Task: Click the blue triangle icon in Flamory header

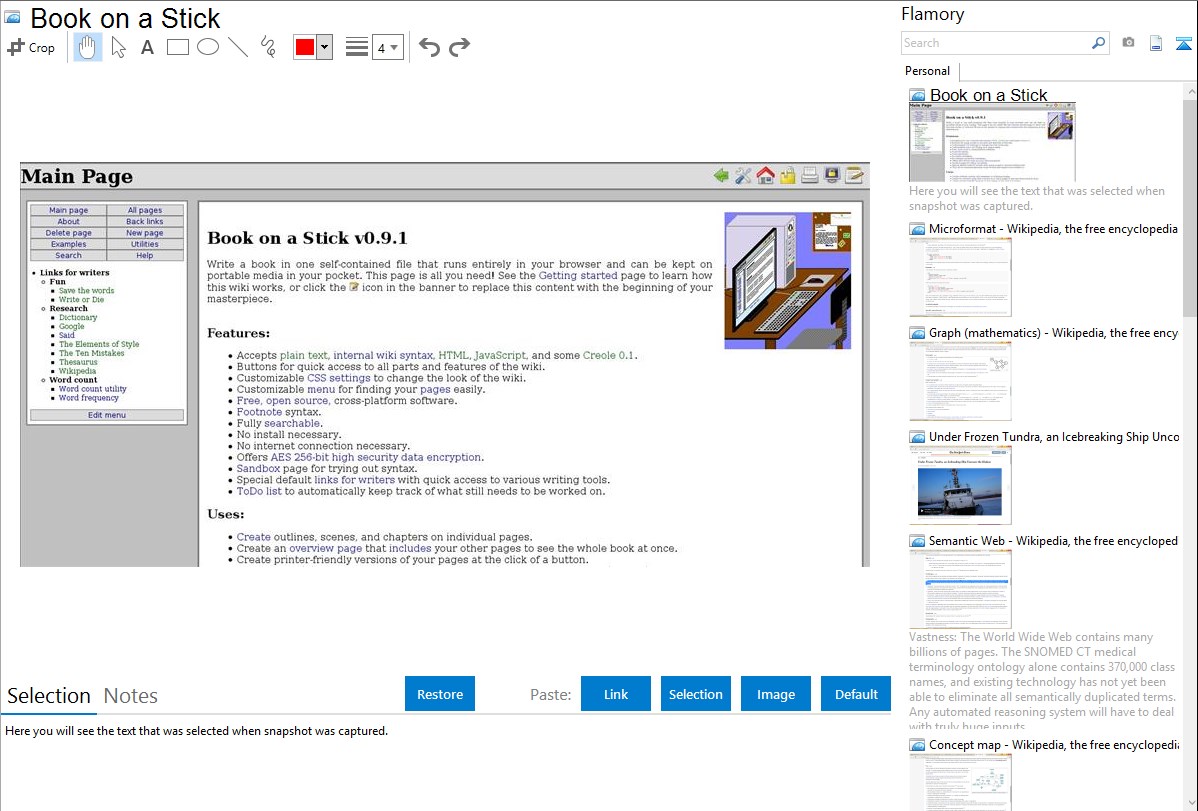Action: click(x=1183, y=43)
